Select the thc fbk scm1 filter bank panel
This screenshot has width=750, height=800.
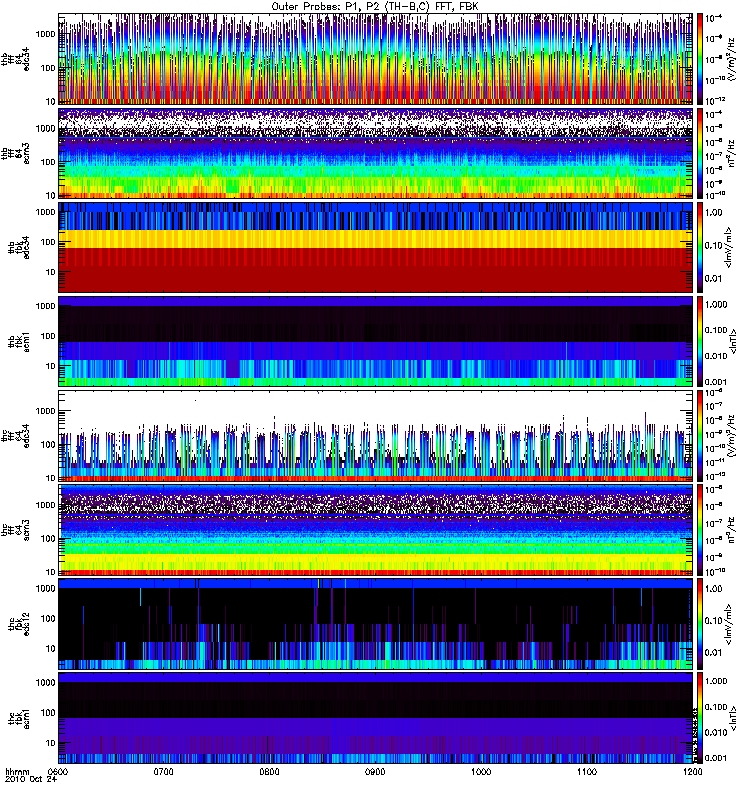click(376, 718)
